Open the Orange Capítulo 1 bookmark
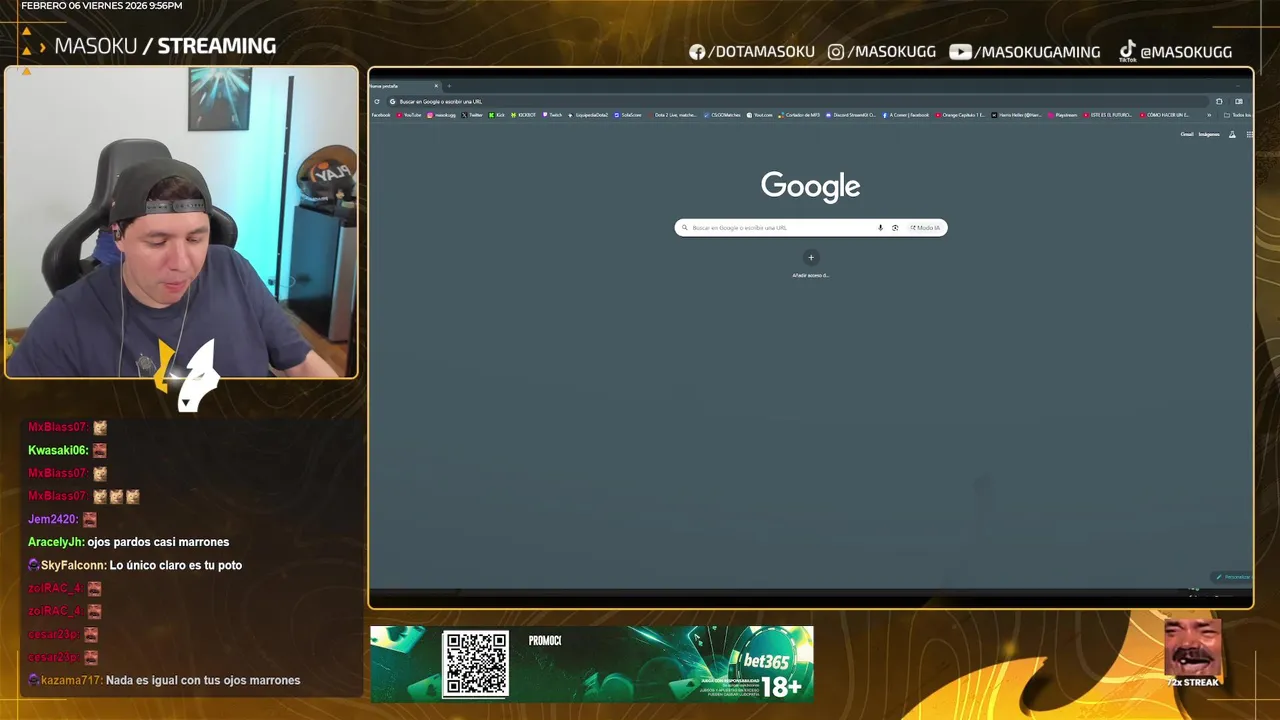1280x720 pixels. pyautogui.click(x=960, y=115)
